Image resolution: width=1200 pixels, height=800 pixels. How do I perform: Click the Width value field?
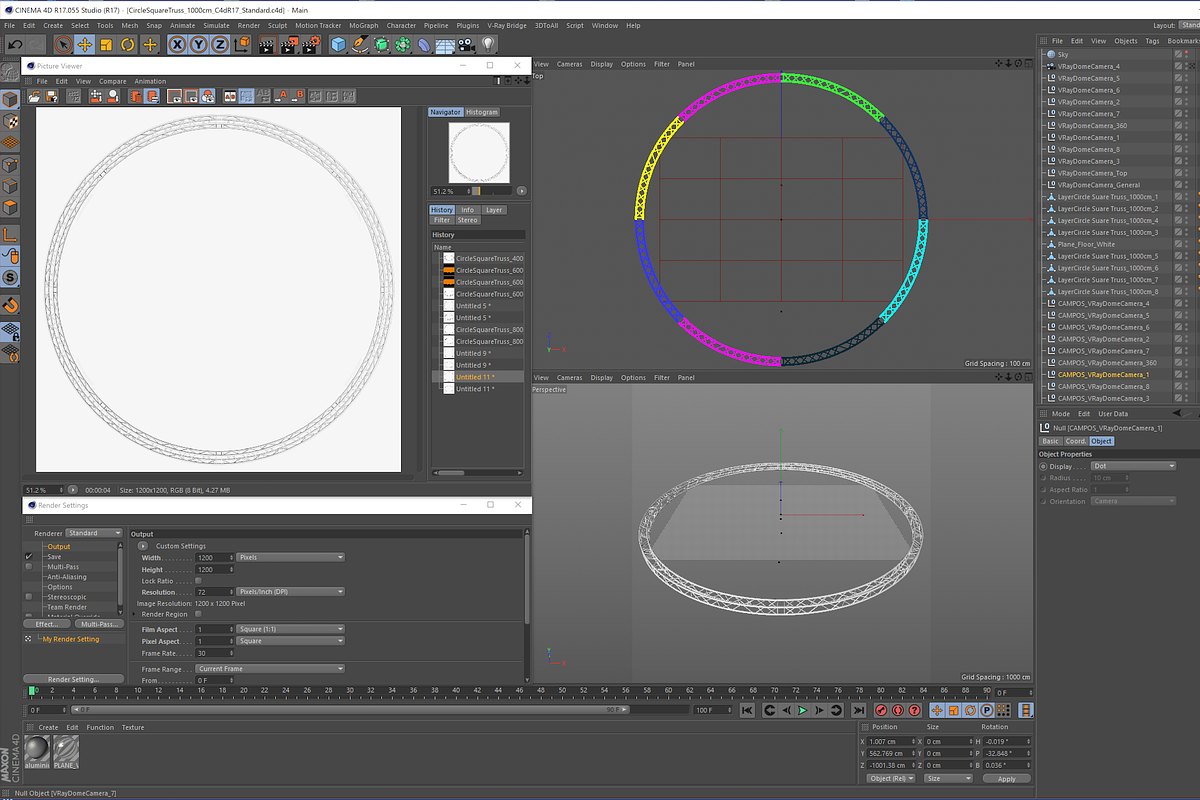(x=215, y=557)
